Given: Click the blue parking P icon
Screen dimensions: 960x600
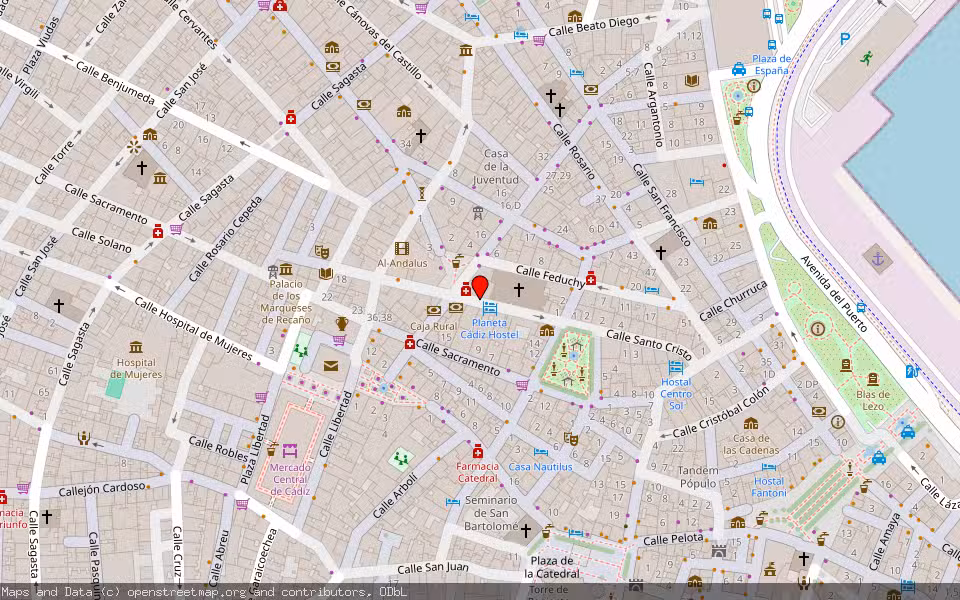Looking at the screenshot, I should click(845, 39).
